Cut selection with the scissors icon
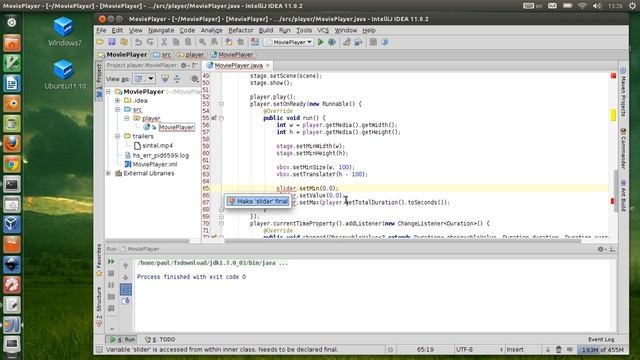Screen dimensions: 640x360 pos(164,42)
